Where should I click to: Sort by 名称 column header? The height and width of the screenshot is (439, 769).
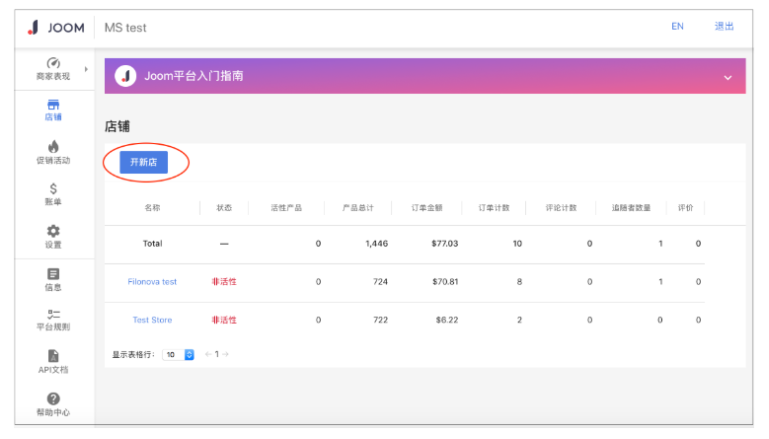[x=152, y=208]
